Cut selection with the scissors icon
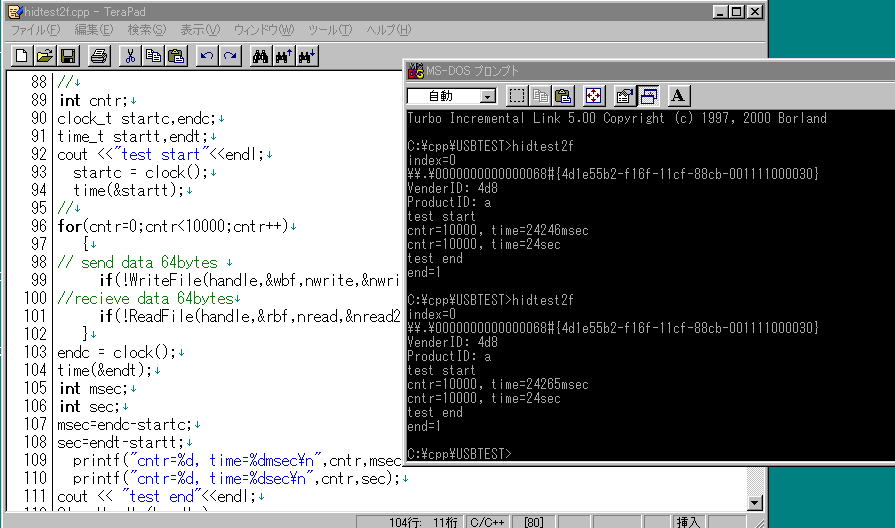This screenshot has height=528, width=895. pyautogui.click(x=130, y=56)
